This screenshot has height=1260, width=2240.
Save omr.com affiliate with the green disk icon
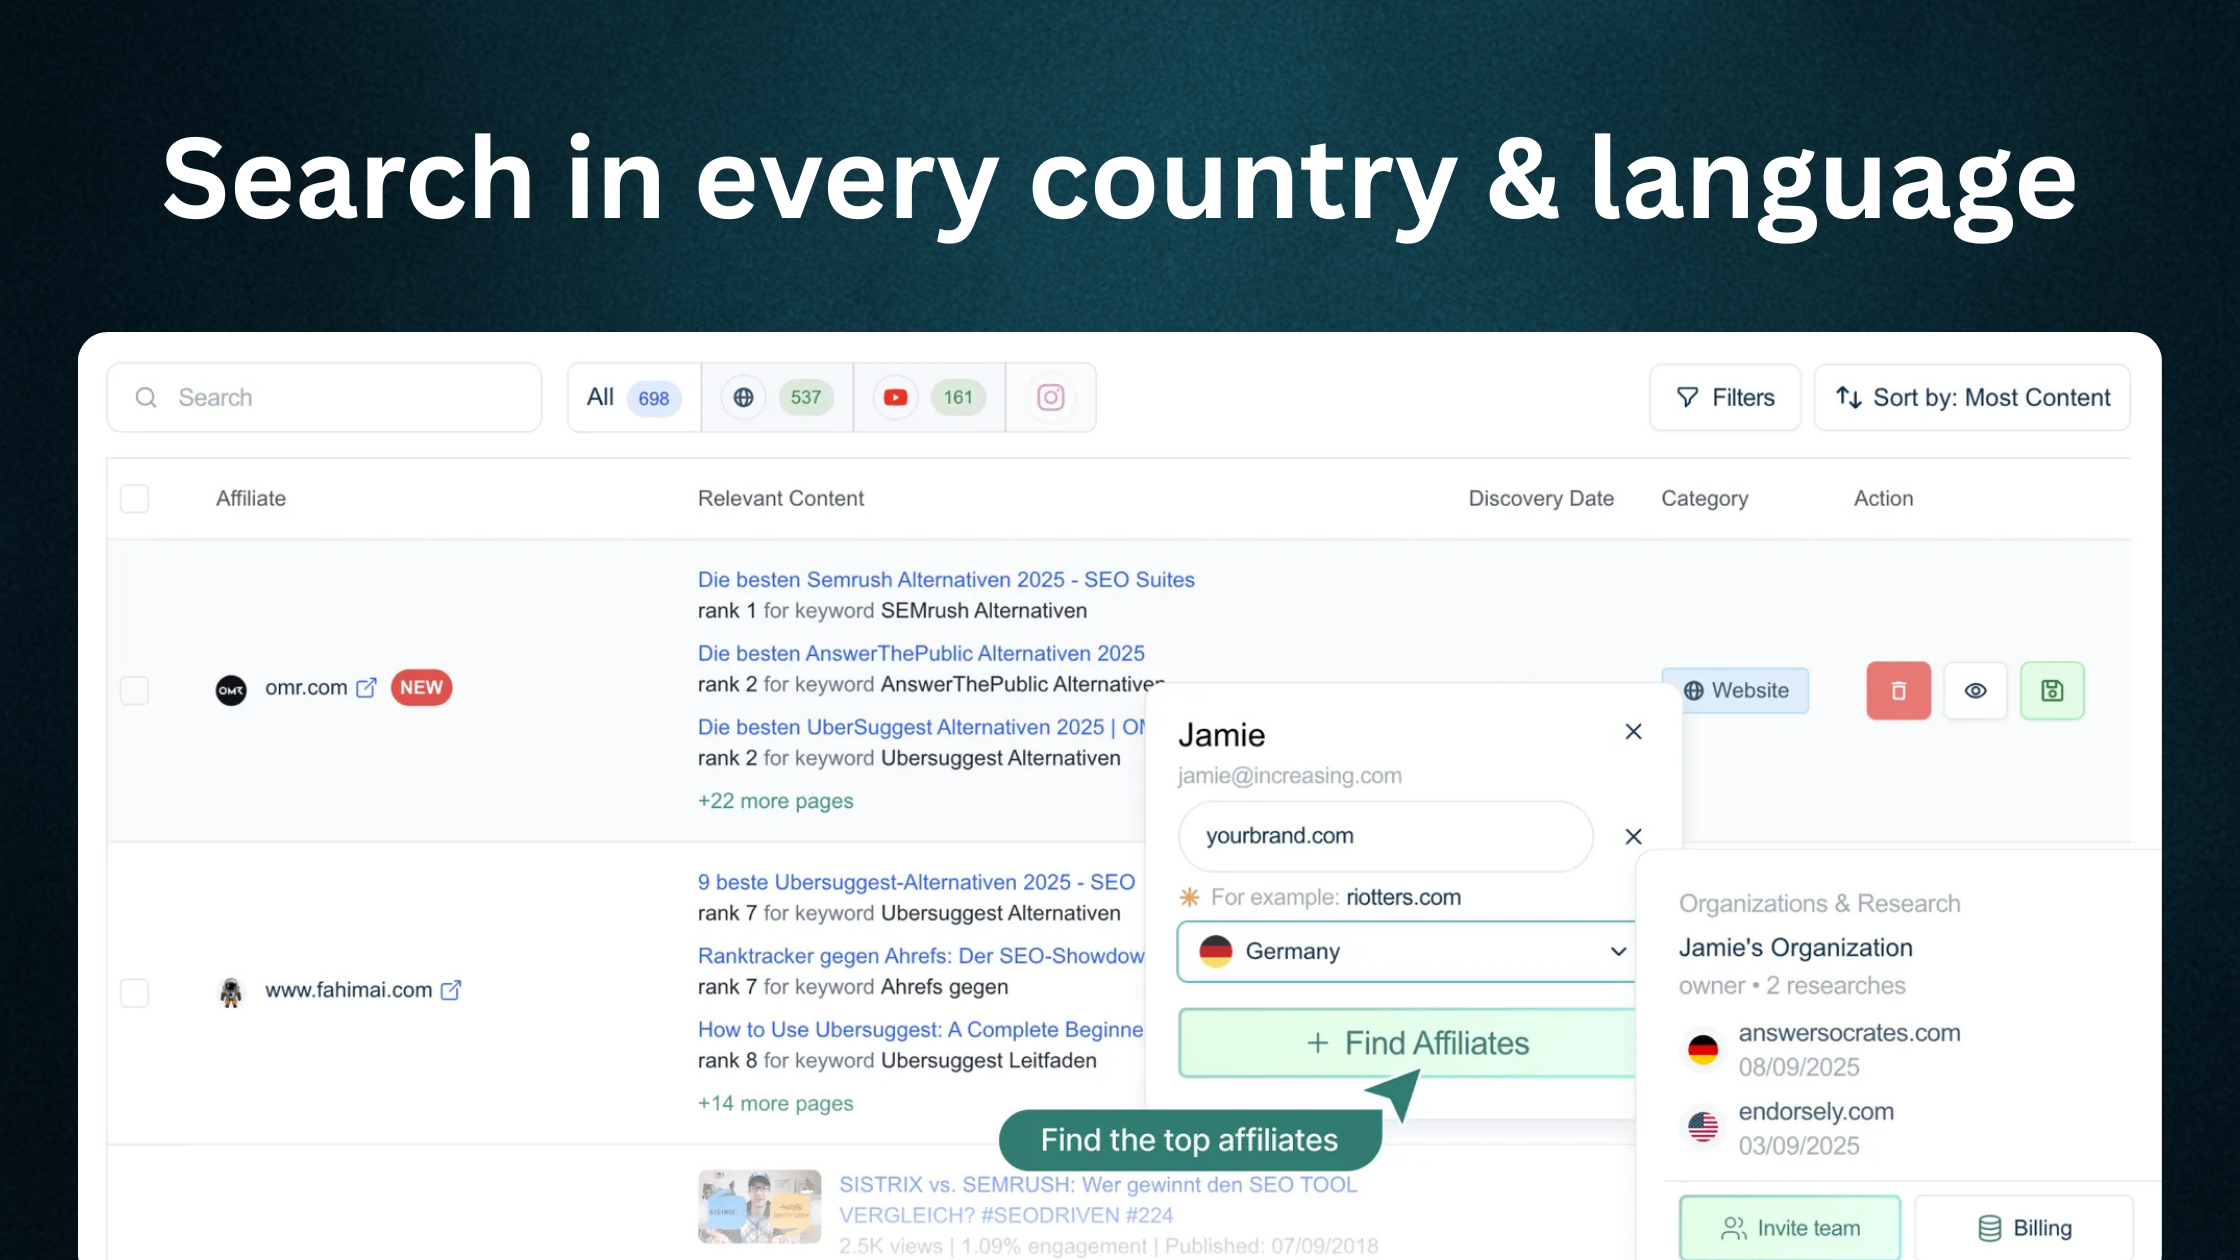[x=2052, y=690]
